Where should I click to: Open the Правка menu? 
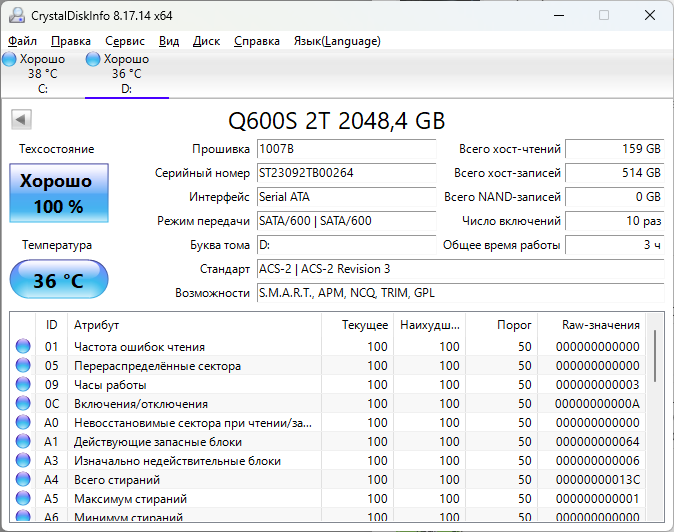coord(71,41)
